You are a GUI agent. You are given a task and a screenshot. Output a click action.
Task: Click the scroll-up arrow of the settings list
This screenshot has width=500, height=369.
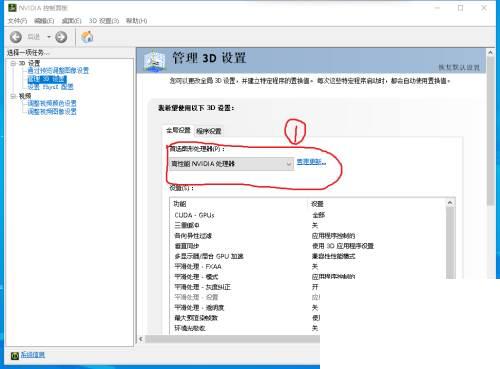450,203
